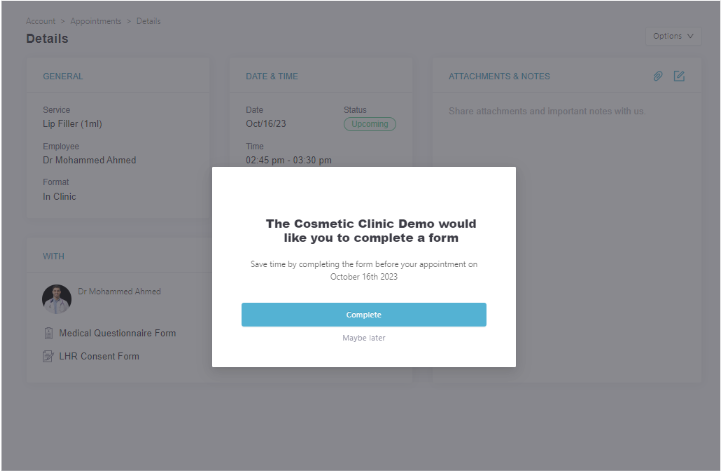The height and width of the screenshot is (472, 721).
Task: Click the 02:45 pm - 03:30 pm time
Action: (288, 160)
